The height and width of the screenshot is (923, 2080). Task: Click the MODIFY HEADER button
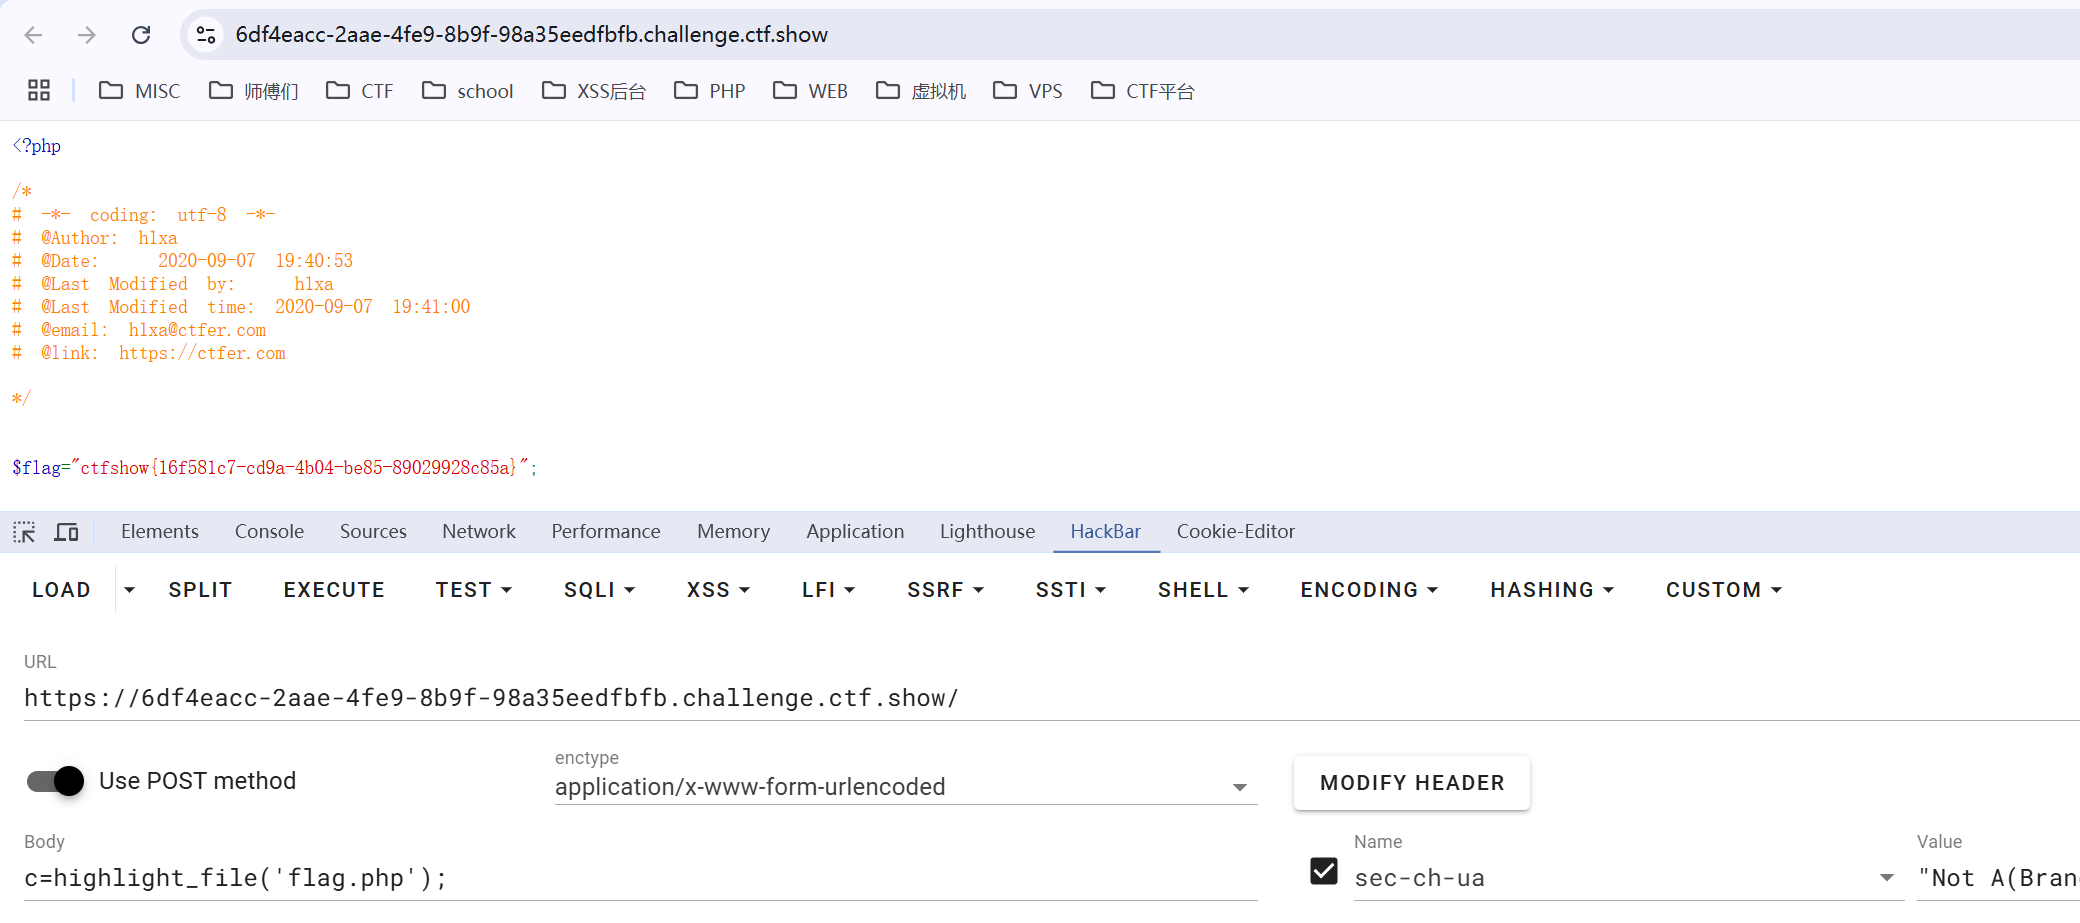(1411, 783)
